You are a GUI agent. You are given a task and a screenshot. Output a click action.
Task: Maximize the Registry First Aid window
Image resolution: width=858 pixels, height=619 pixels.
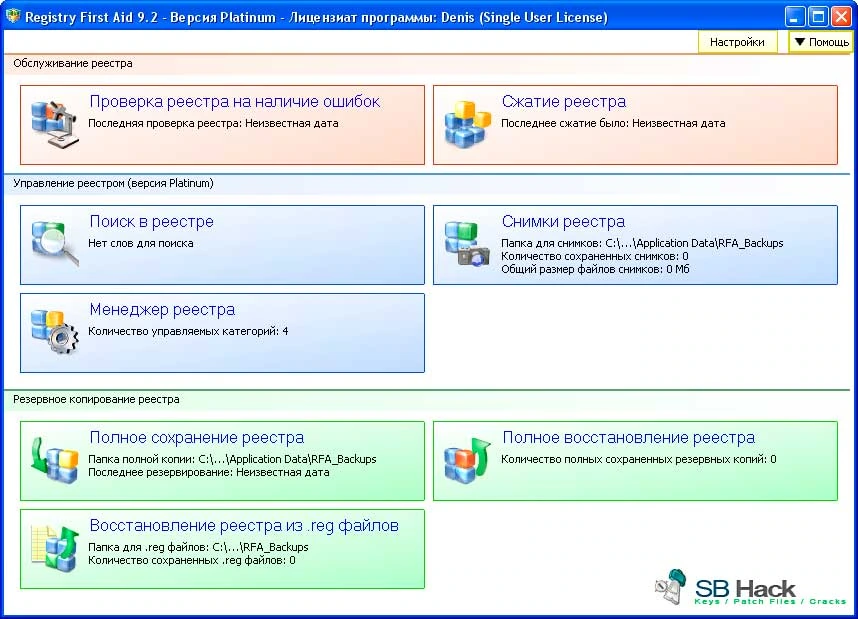[x=818, y=16]
